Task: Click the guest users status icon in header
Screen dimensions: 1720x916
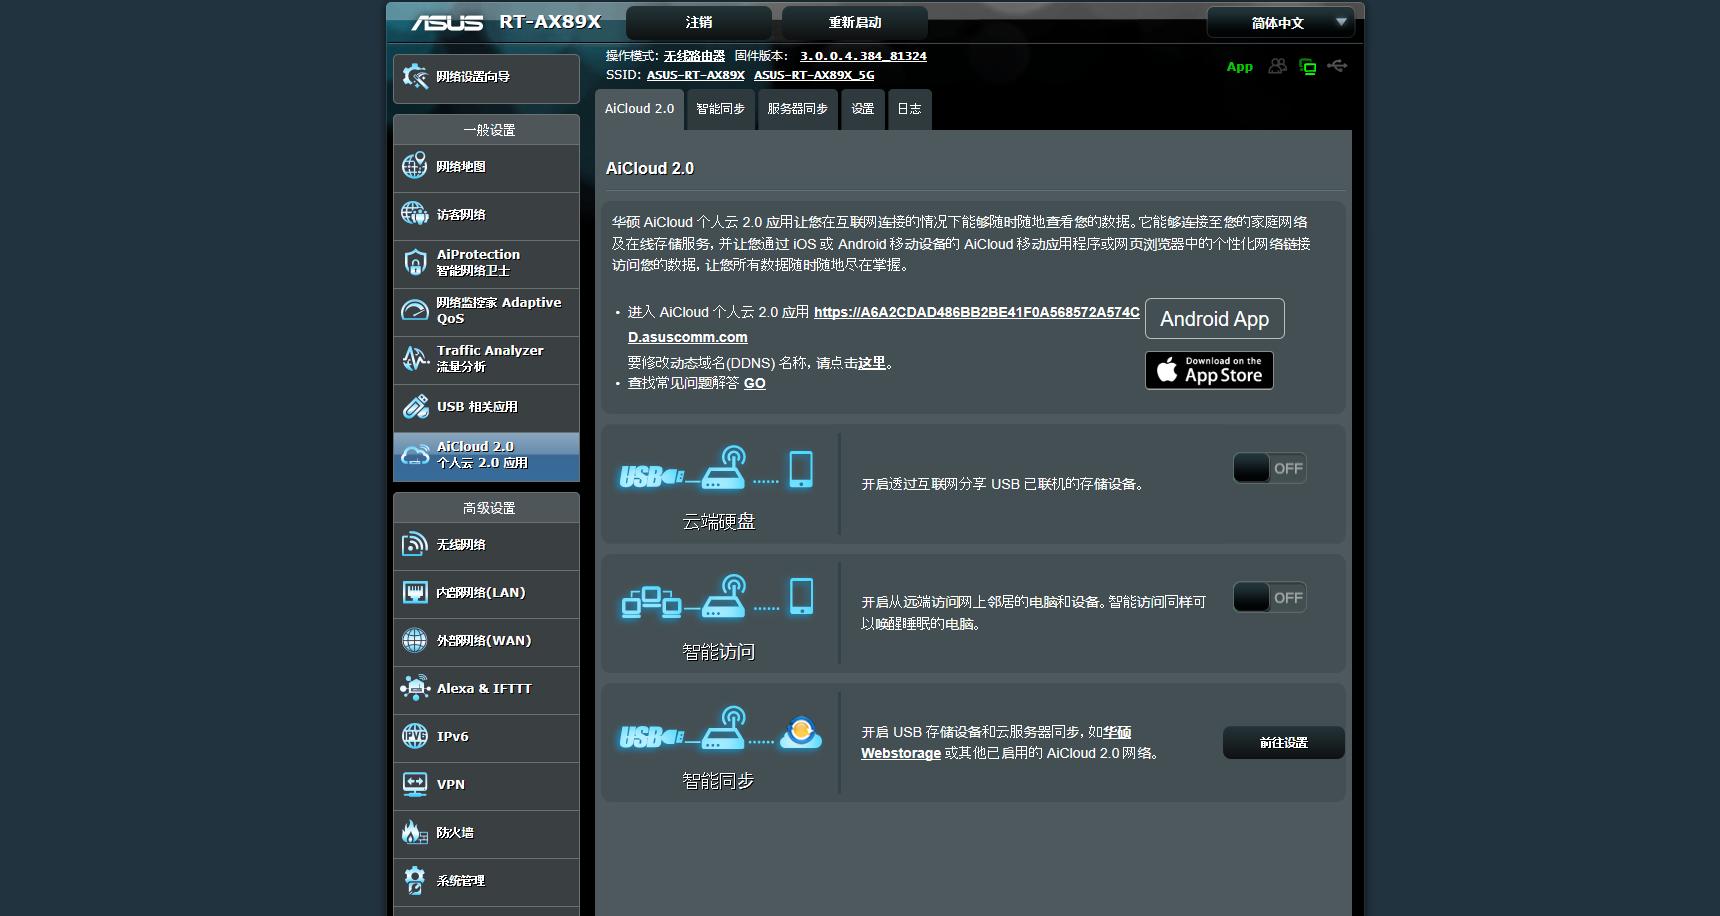Action: click(1278, 66)
